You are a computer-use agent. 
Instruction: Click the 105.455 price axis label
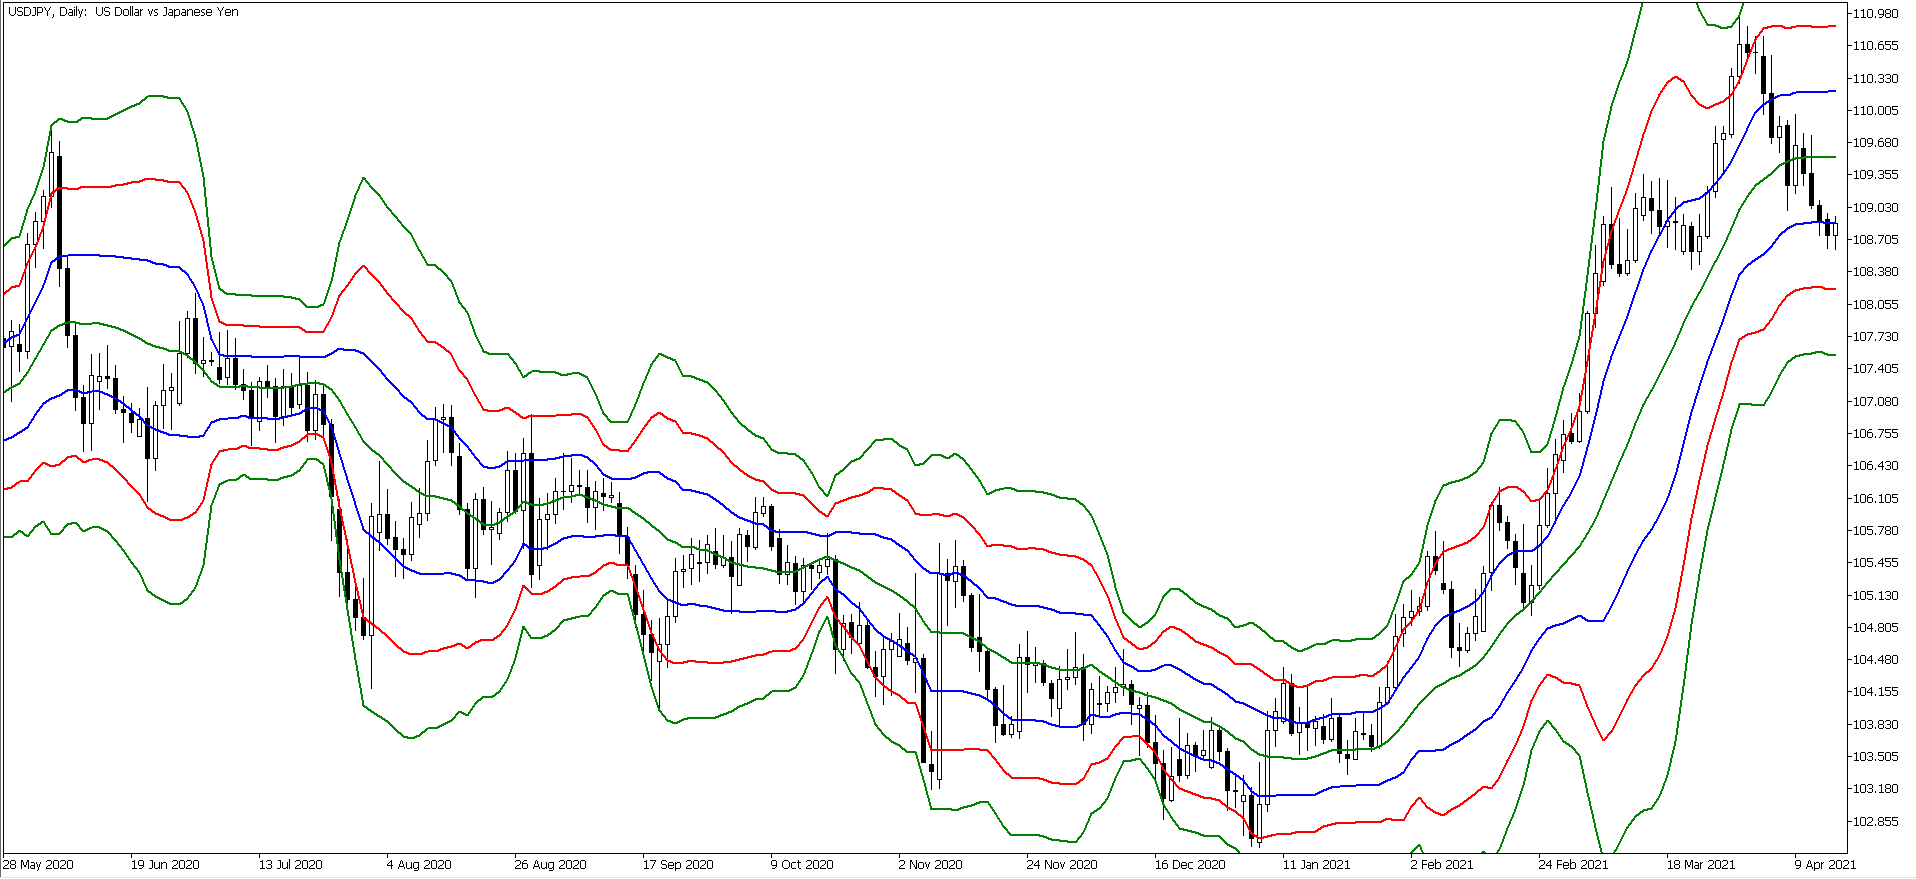[1875, 563]
